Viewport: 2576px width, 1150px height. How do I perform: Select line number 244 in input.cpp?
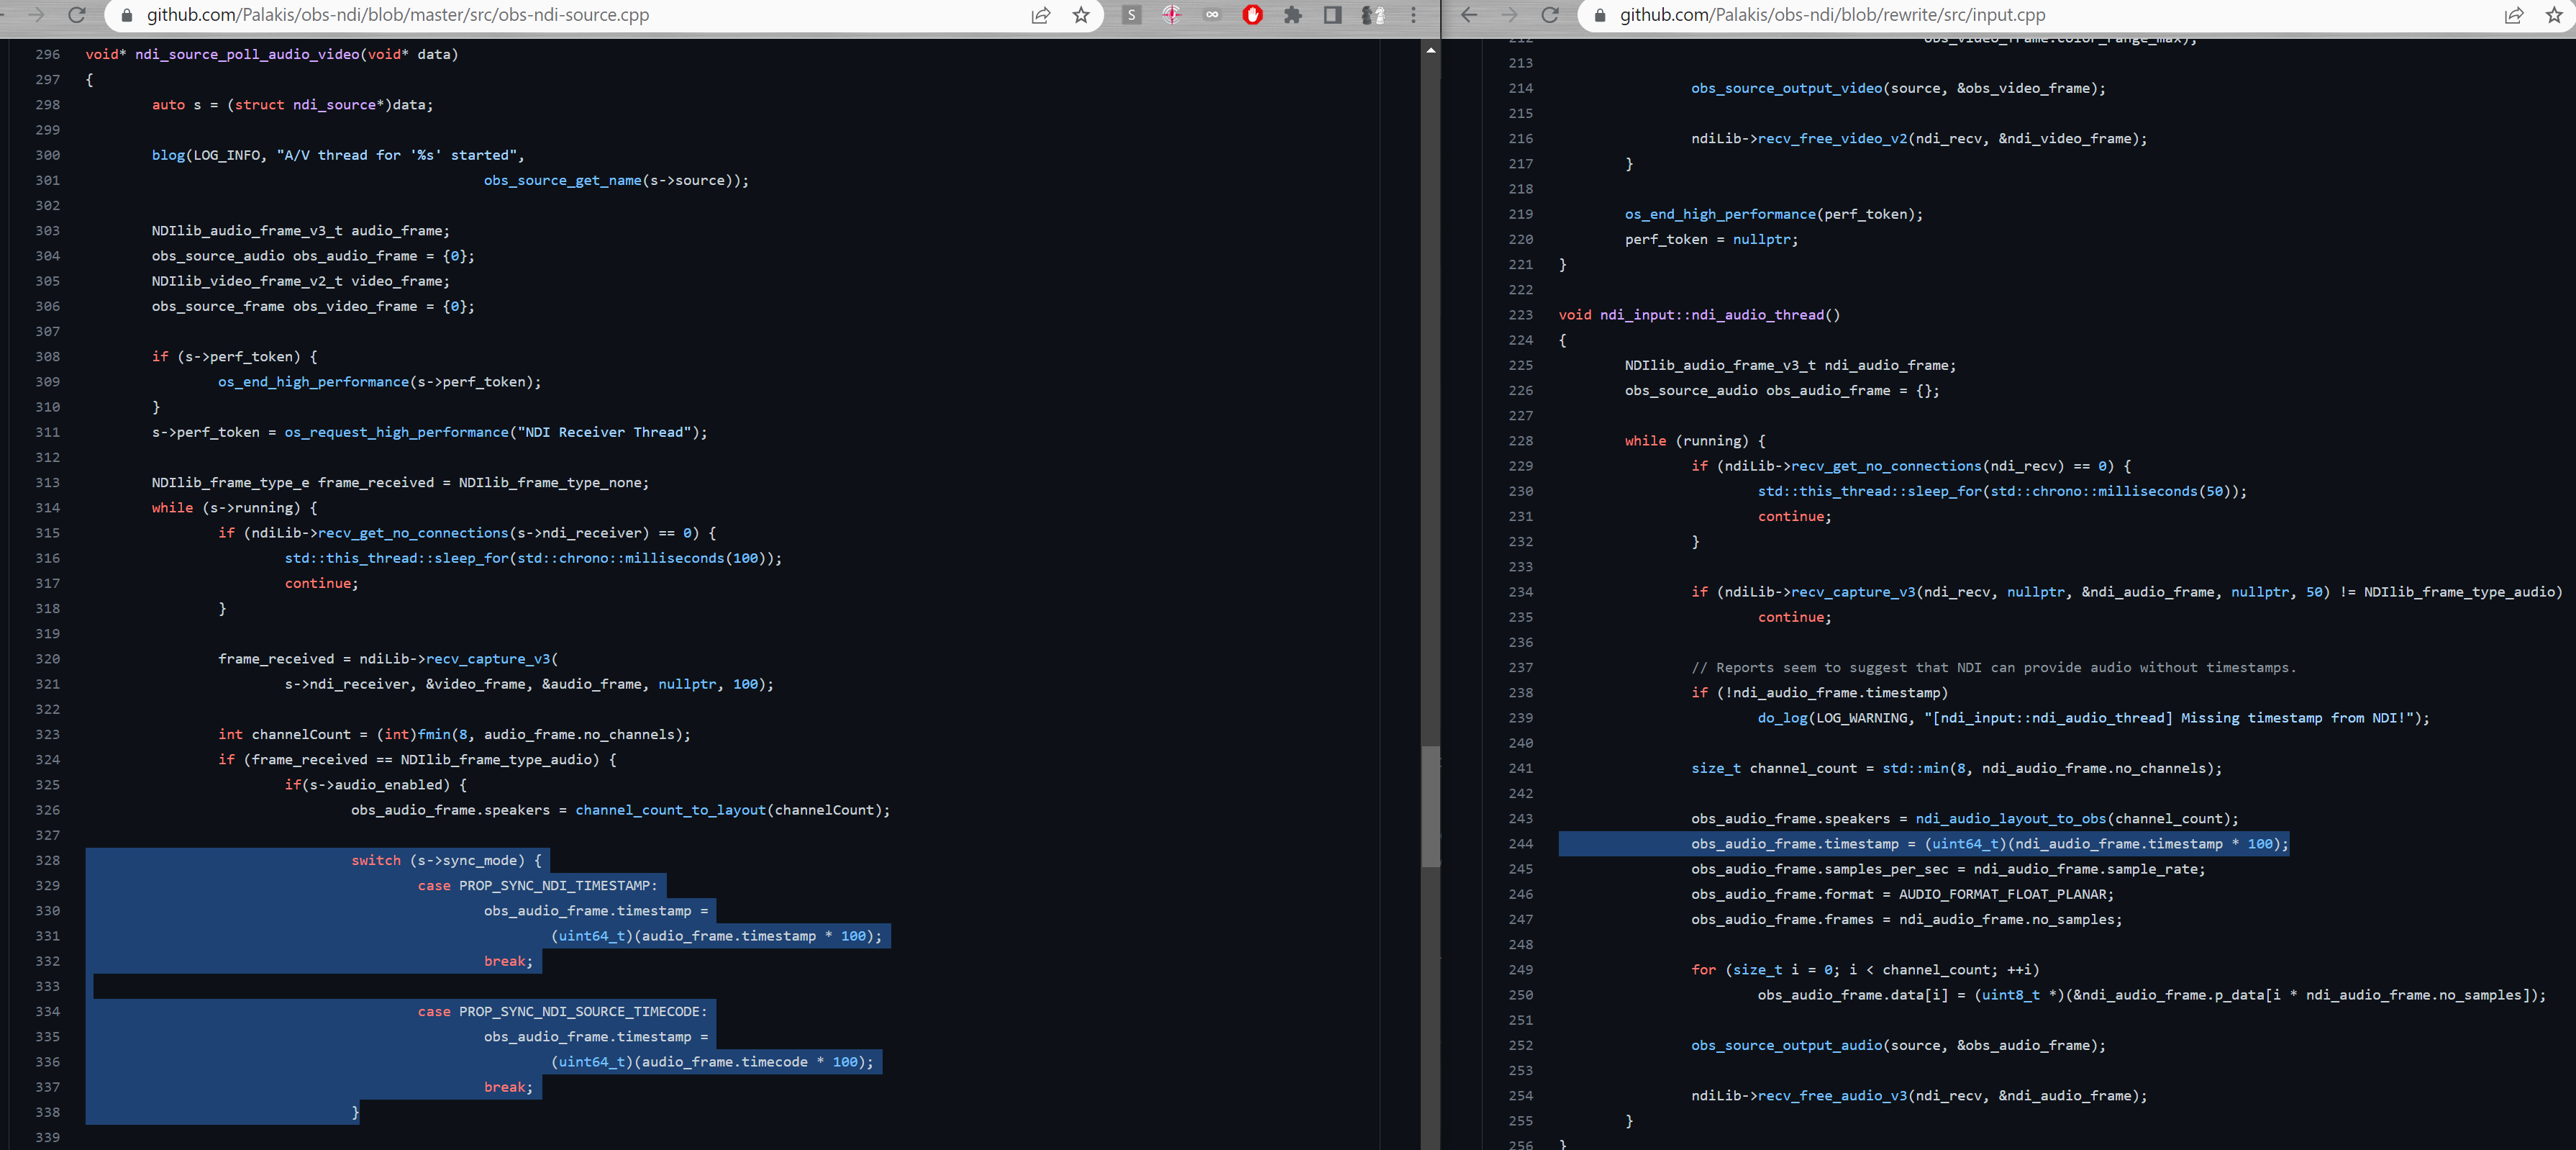1521,844
